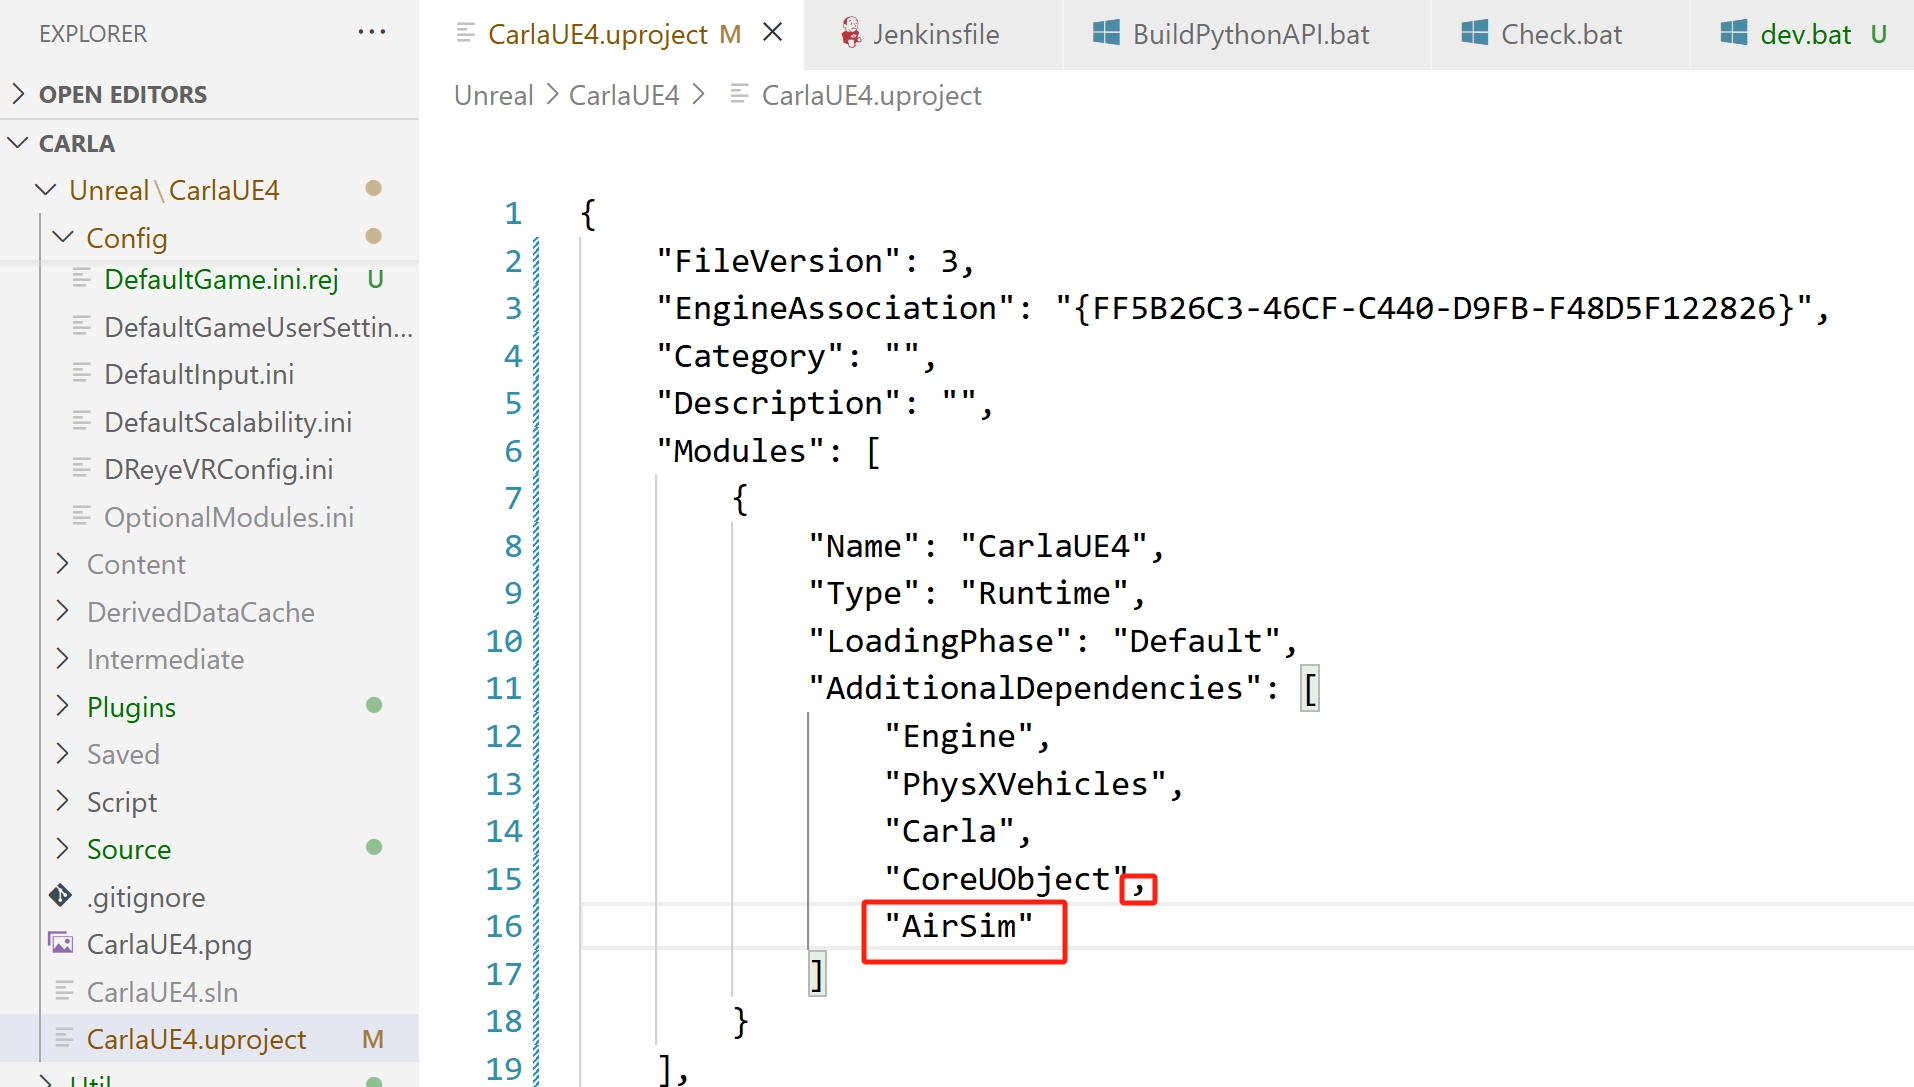Click the CarlaUE4 breadcrumb folder
The width and height of the screenshot is (1914, 1087).
point(624,95)
